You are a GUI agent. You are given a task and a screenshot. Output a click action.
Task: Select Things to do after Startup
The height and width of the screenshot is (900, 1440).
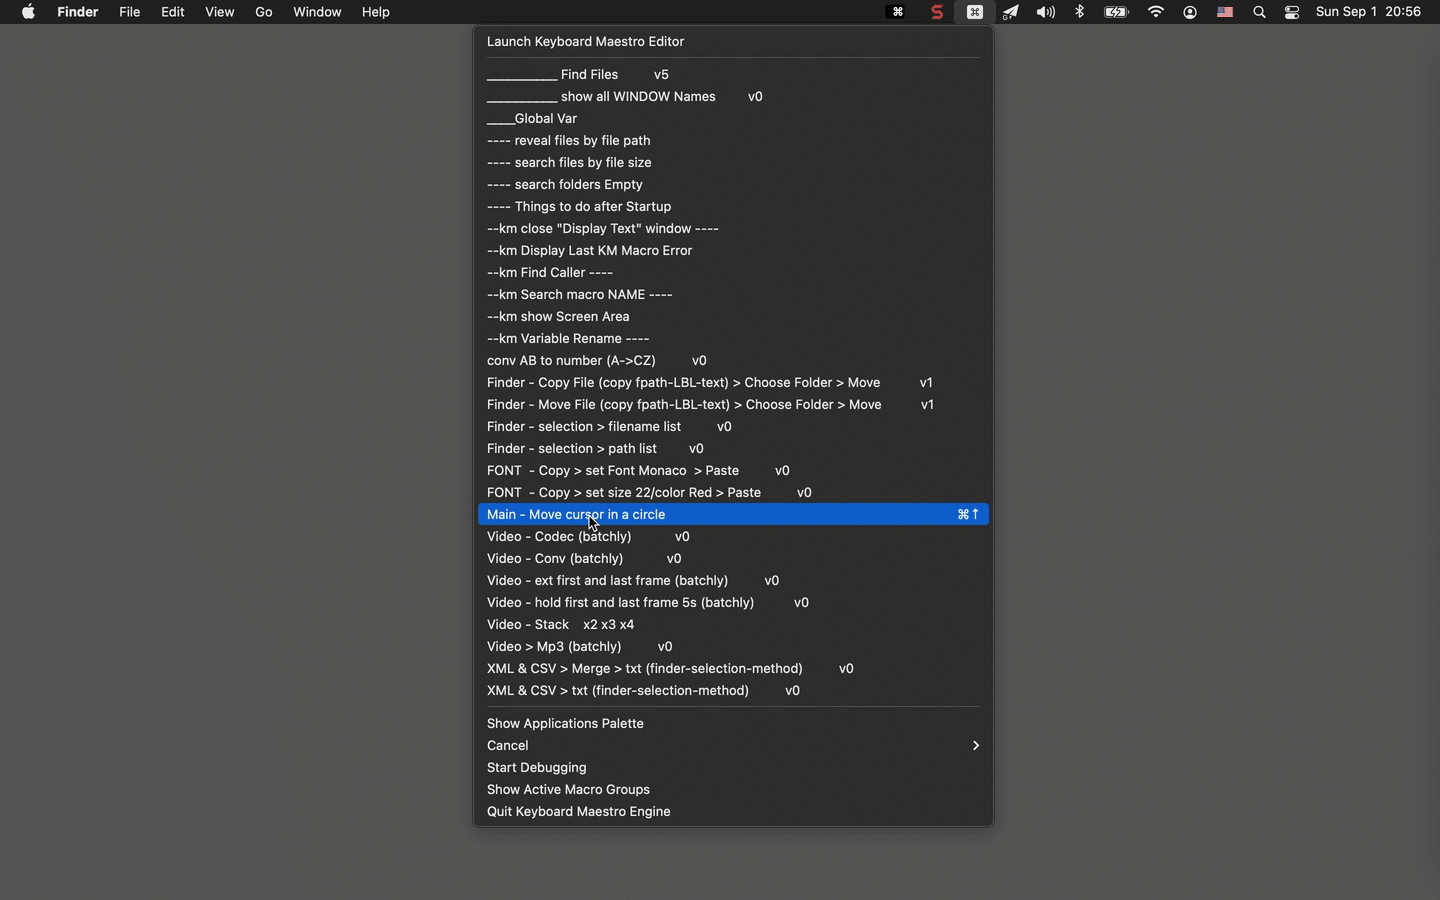click(733, 207)
